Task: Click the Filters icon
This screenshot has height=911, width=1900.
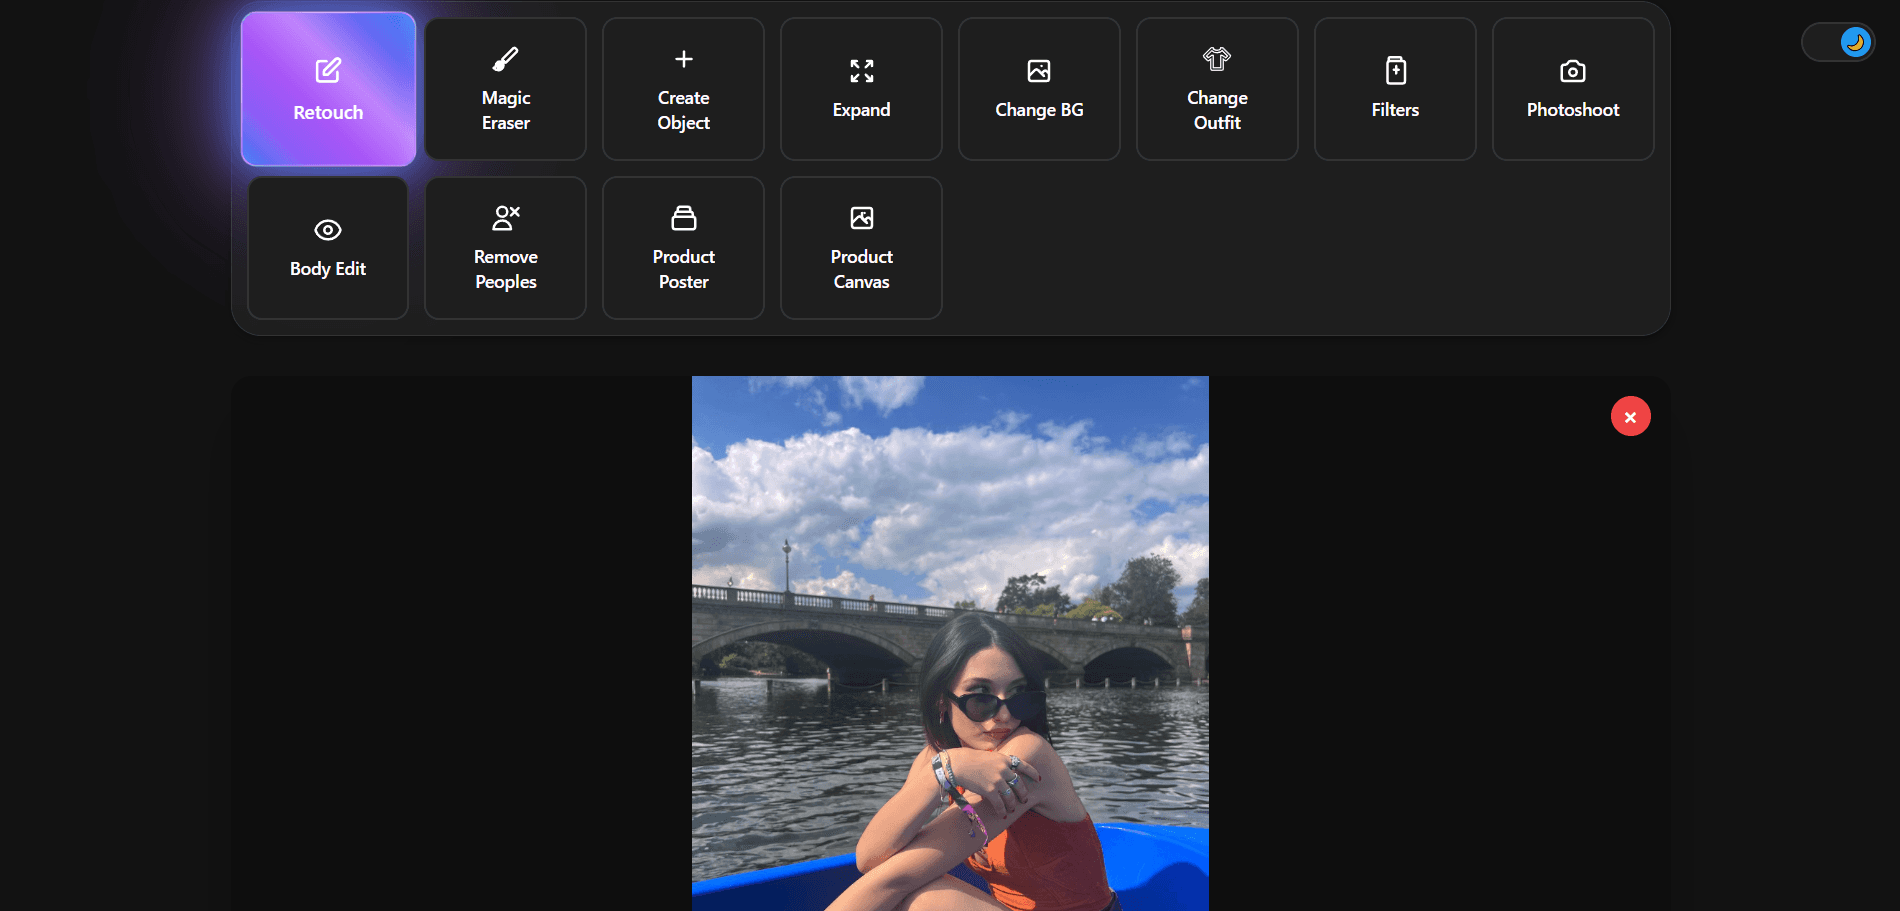Action: 1395,71
